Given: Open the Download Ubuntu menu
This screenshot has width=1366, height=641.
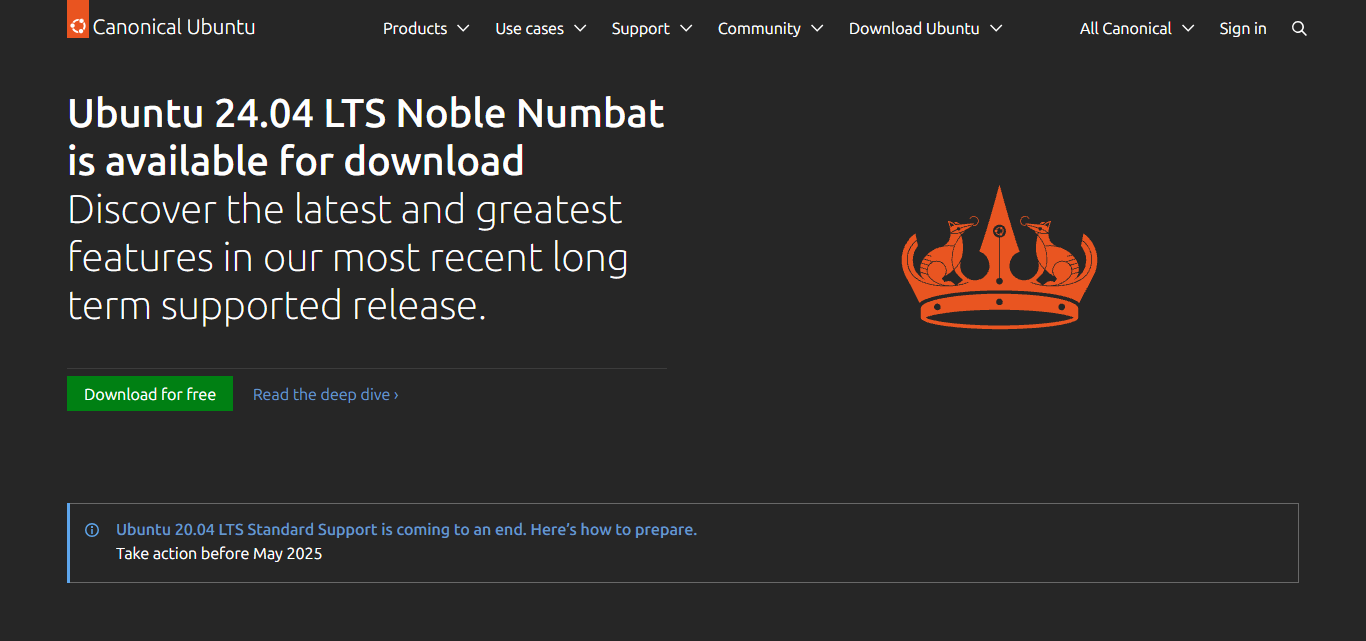Looking at the screenshot, I should pos(926,29).
